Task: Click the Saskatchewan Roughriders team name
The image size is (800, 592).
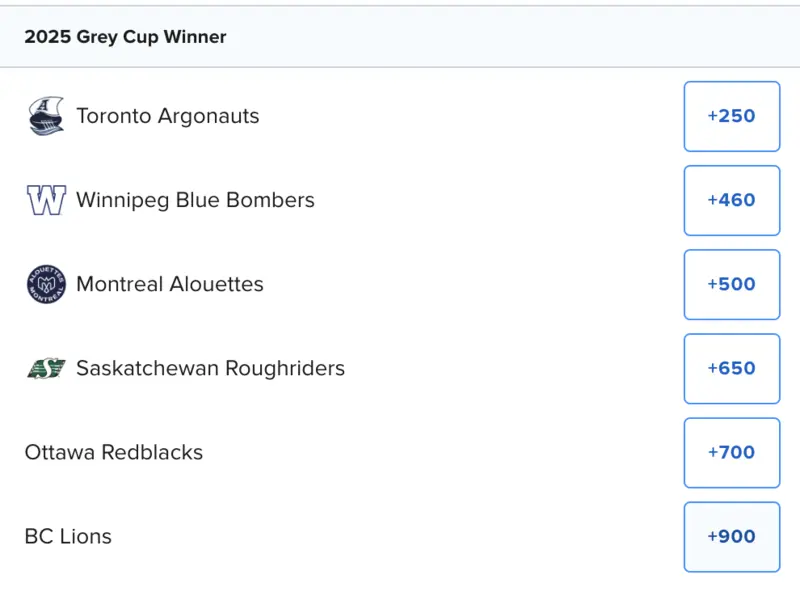Action: pyautogui.click(x=210, y=368)
